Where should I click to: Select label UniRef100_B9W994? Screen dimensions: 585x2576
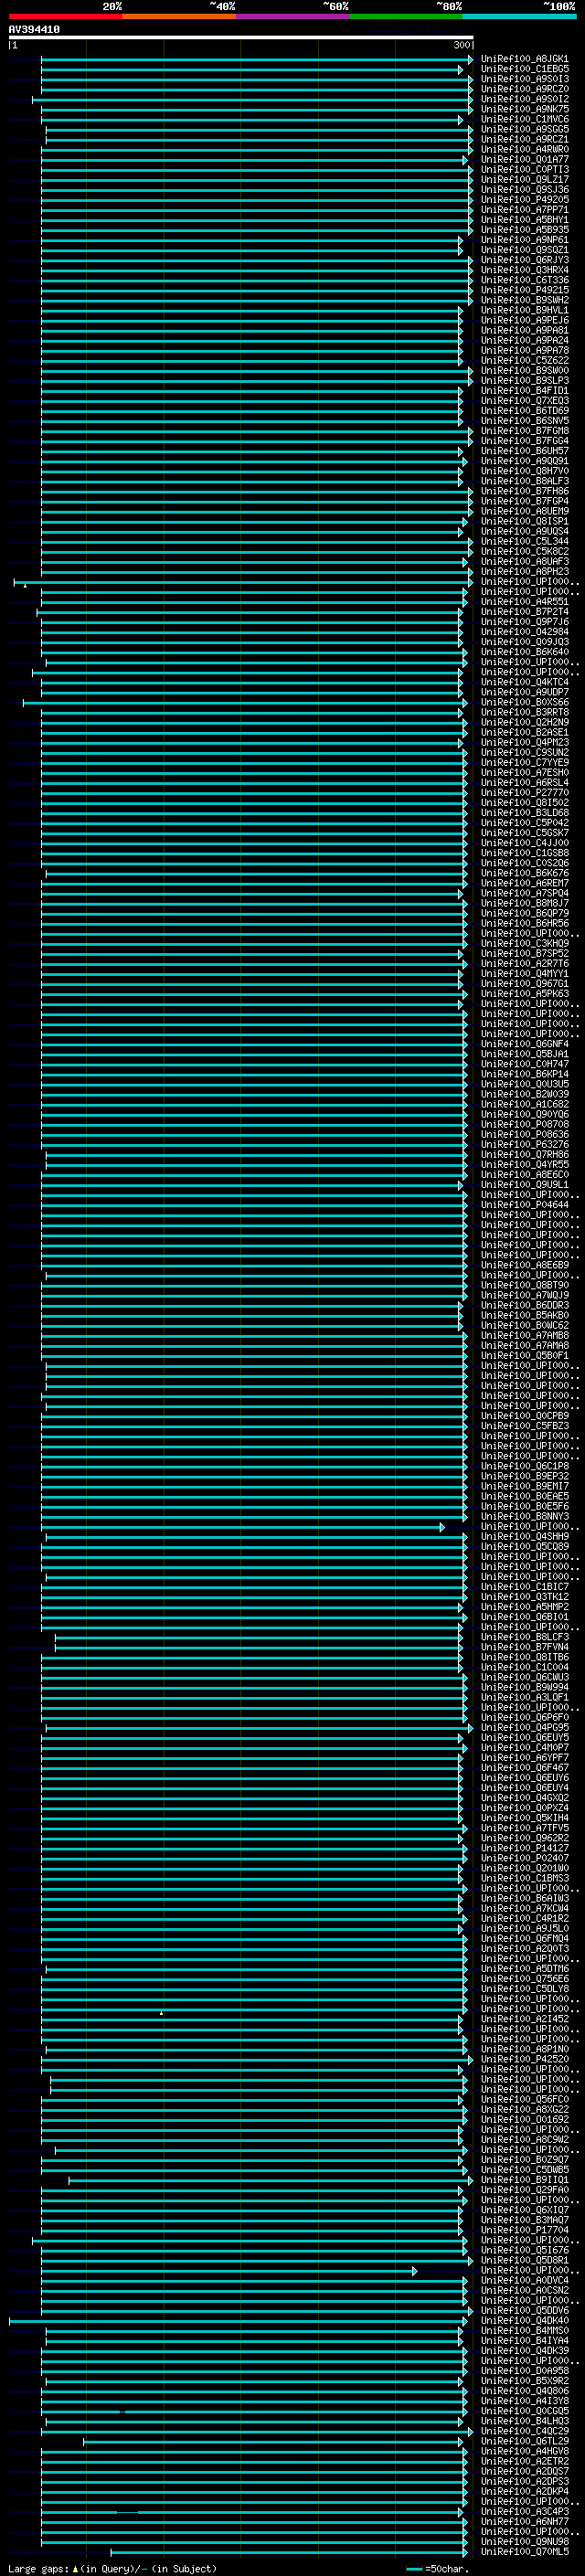524,1687
